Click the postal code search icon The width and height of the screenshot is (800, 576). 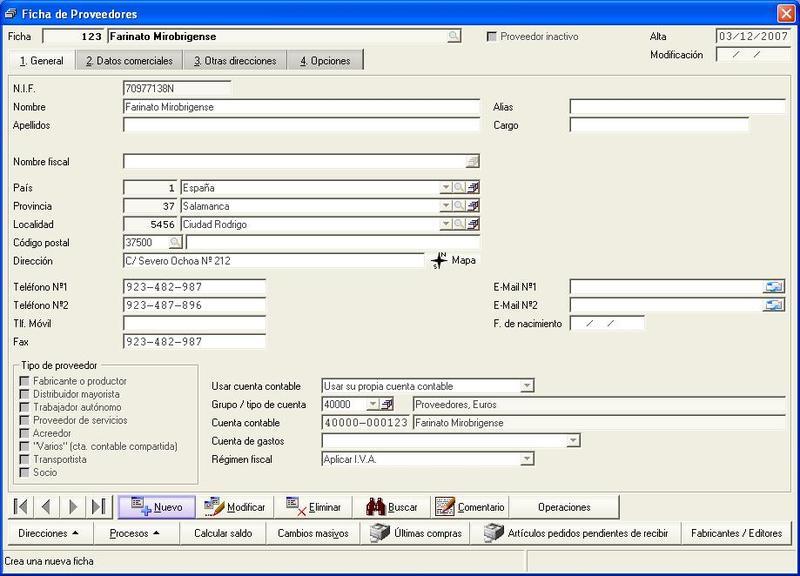coord(175,242)
